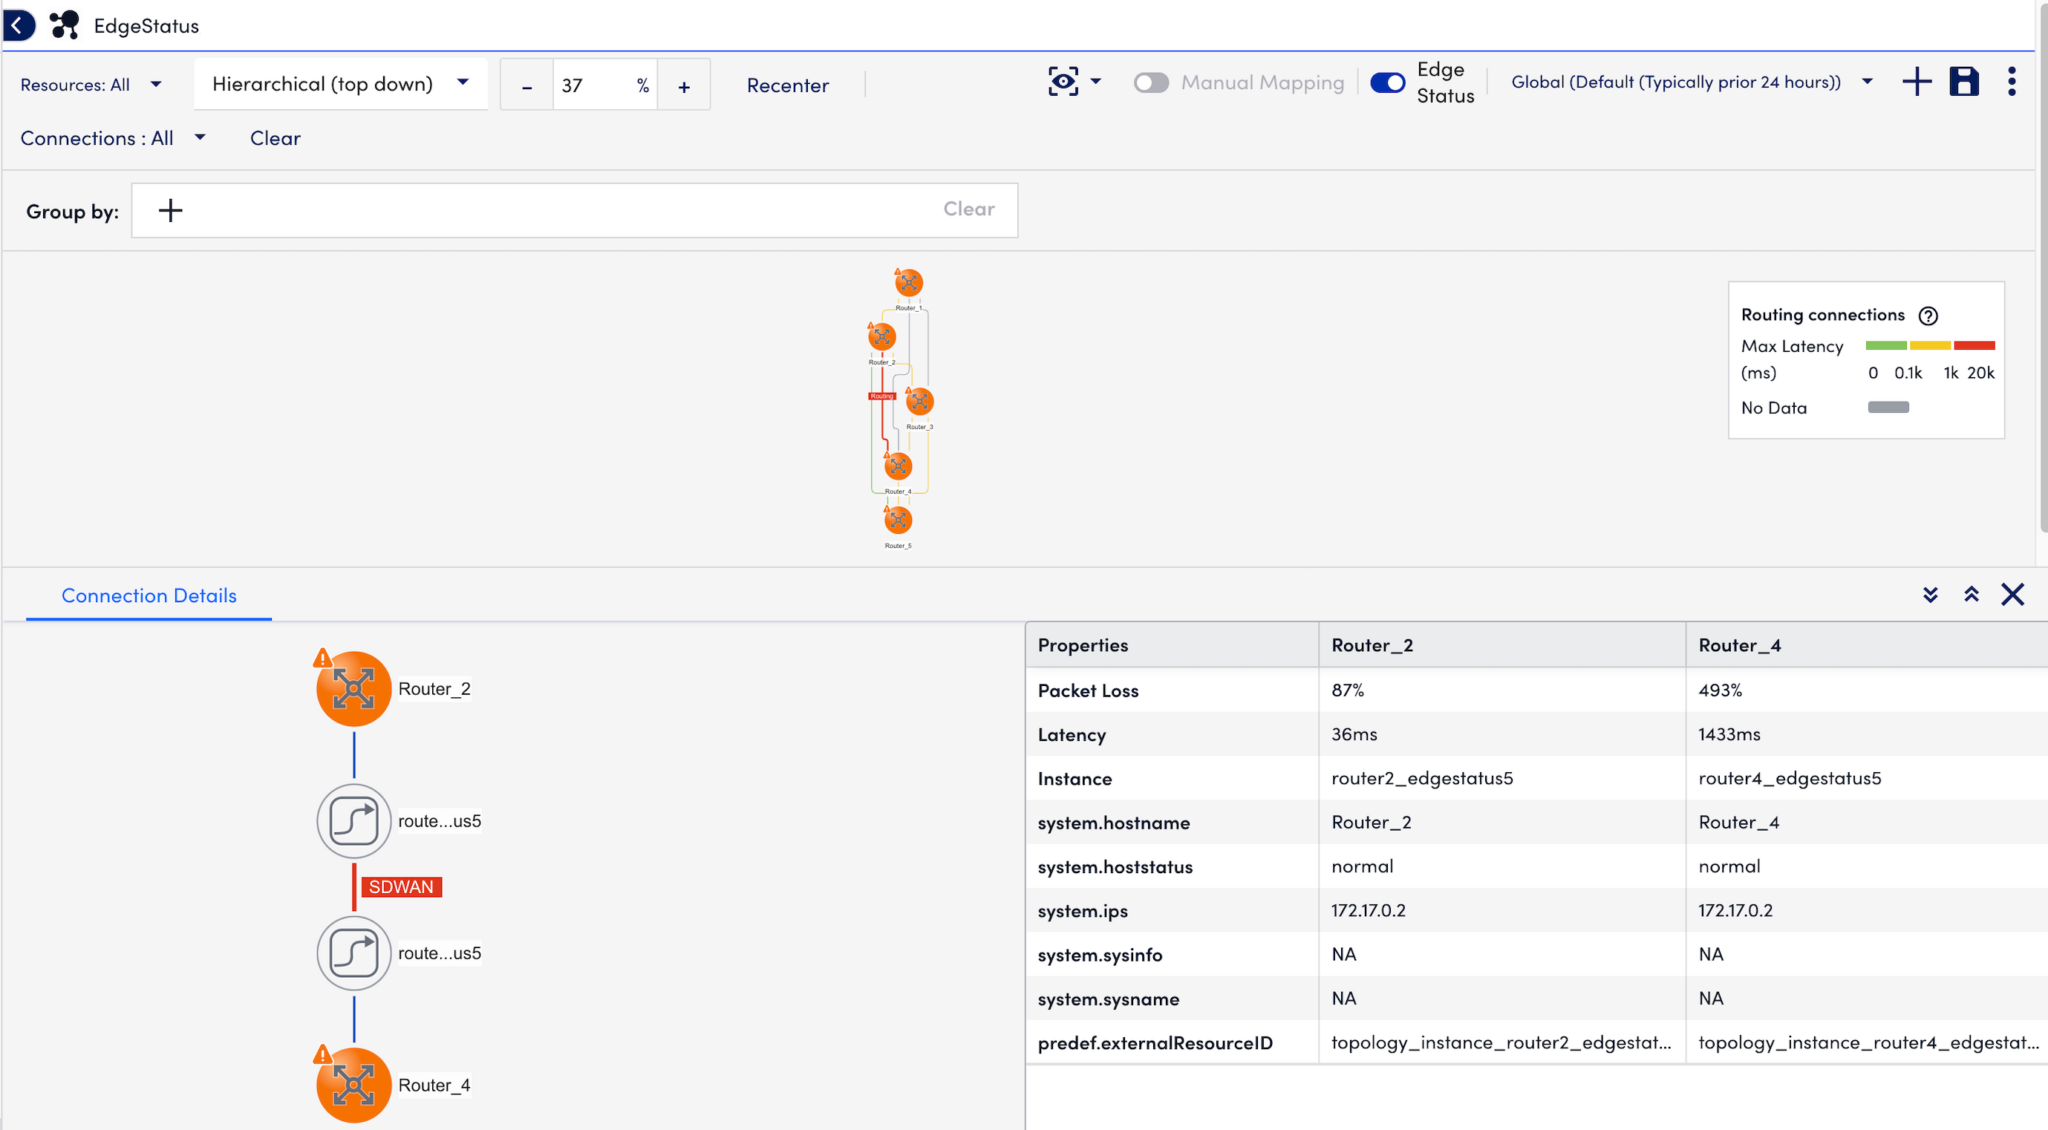Toggle the Manual Mapping switch

tap(1151, 83)
